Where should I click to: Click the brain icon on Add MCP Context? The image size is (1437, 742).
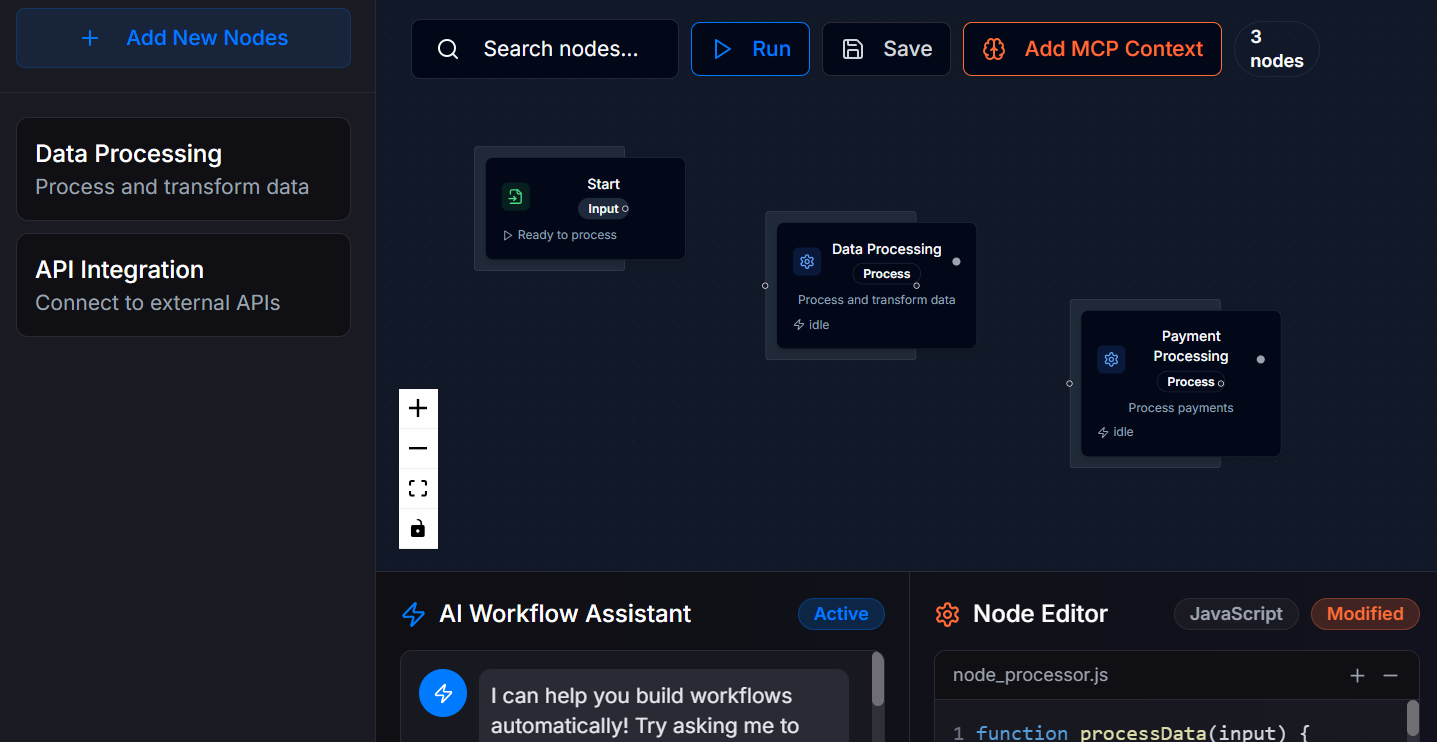tap(994, 49)
